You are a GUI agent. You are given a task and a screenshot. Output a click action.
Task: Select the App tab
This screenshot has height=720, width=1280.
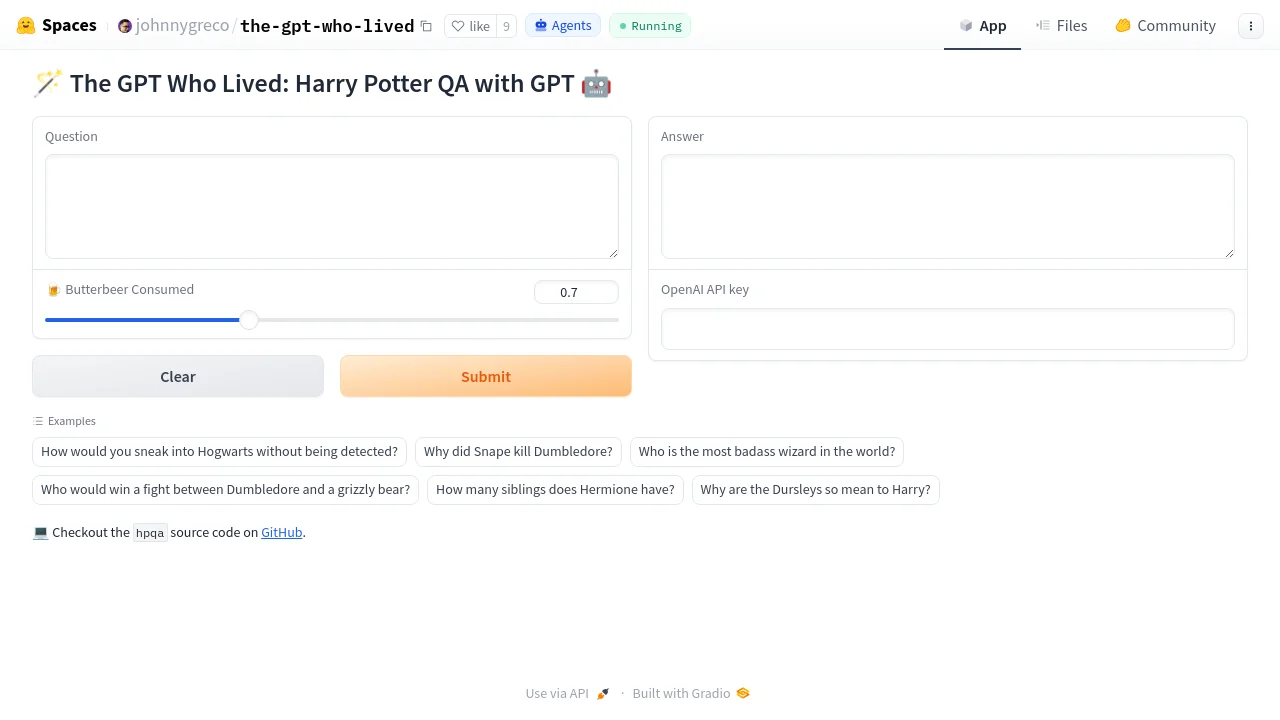982,26
